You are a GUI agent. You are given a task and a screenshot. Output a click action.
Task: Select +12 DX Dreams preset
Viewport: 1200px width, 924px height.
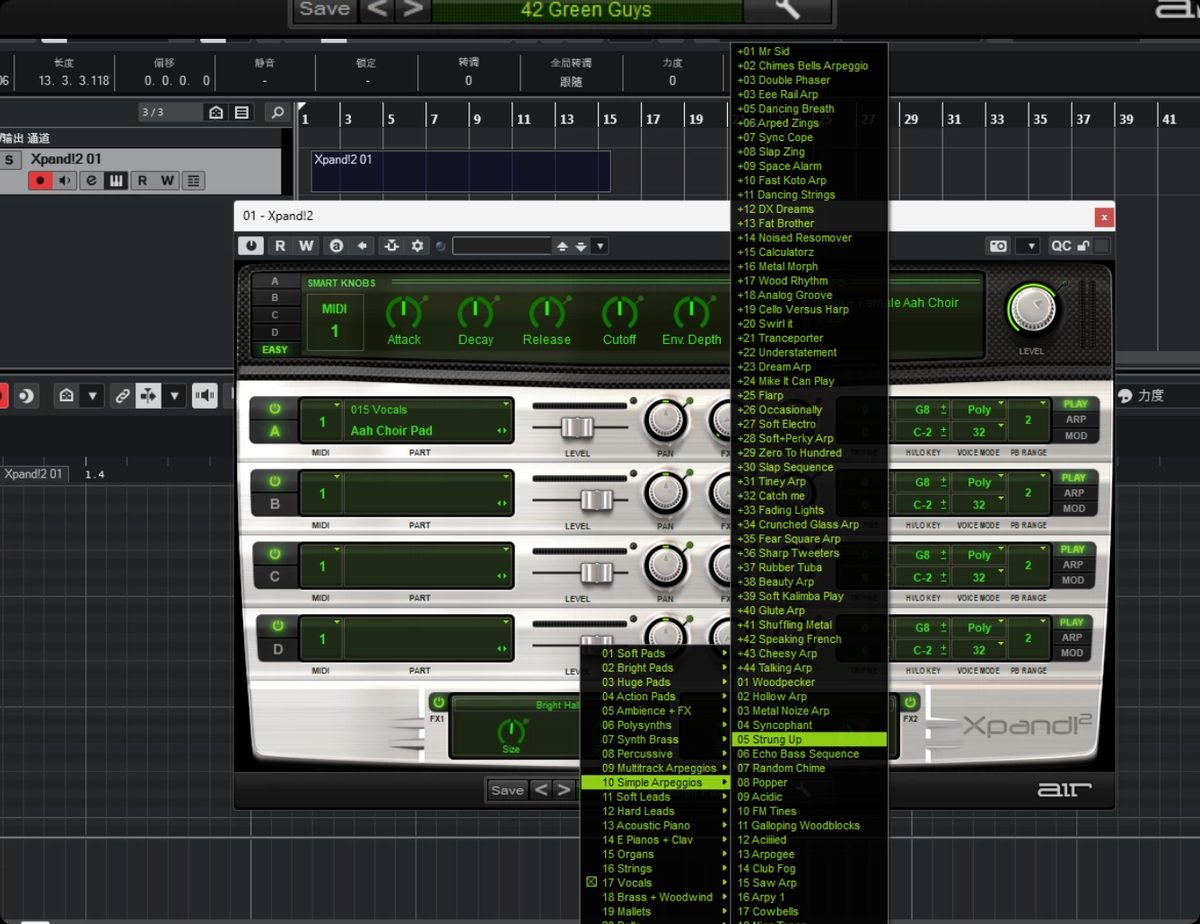[810, 209]
